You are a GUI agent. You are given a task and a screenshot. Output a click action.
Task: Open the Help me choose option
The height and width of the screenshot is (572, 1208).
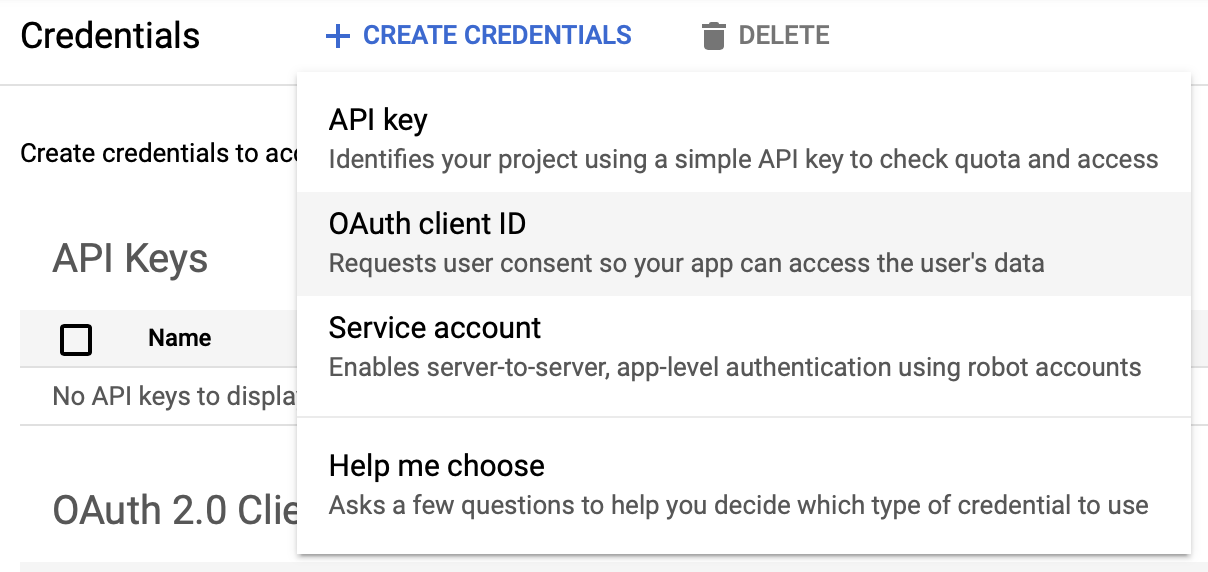tap(744, 485)
